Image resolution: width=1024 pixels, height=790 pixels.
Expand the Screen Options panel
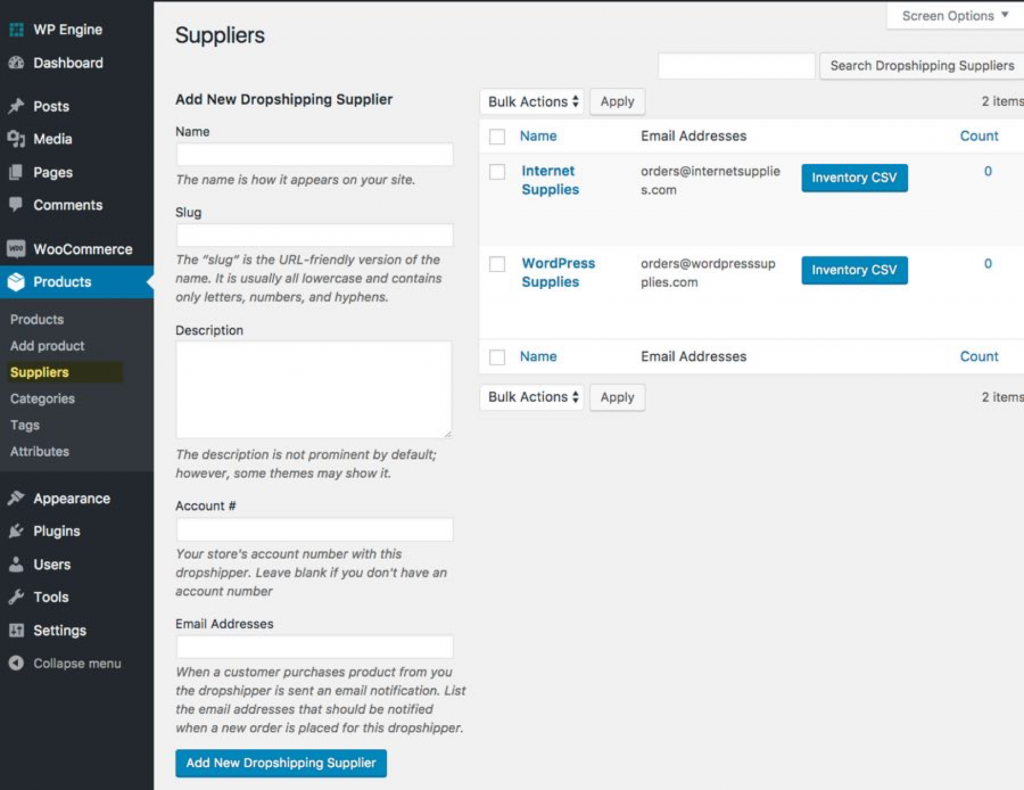tap(955, 16)
